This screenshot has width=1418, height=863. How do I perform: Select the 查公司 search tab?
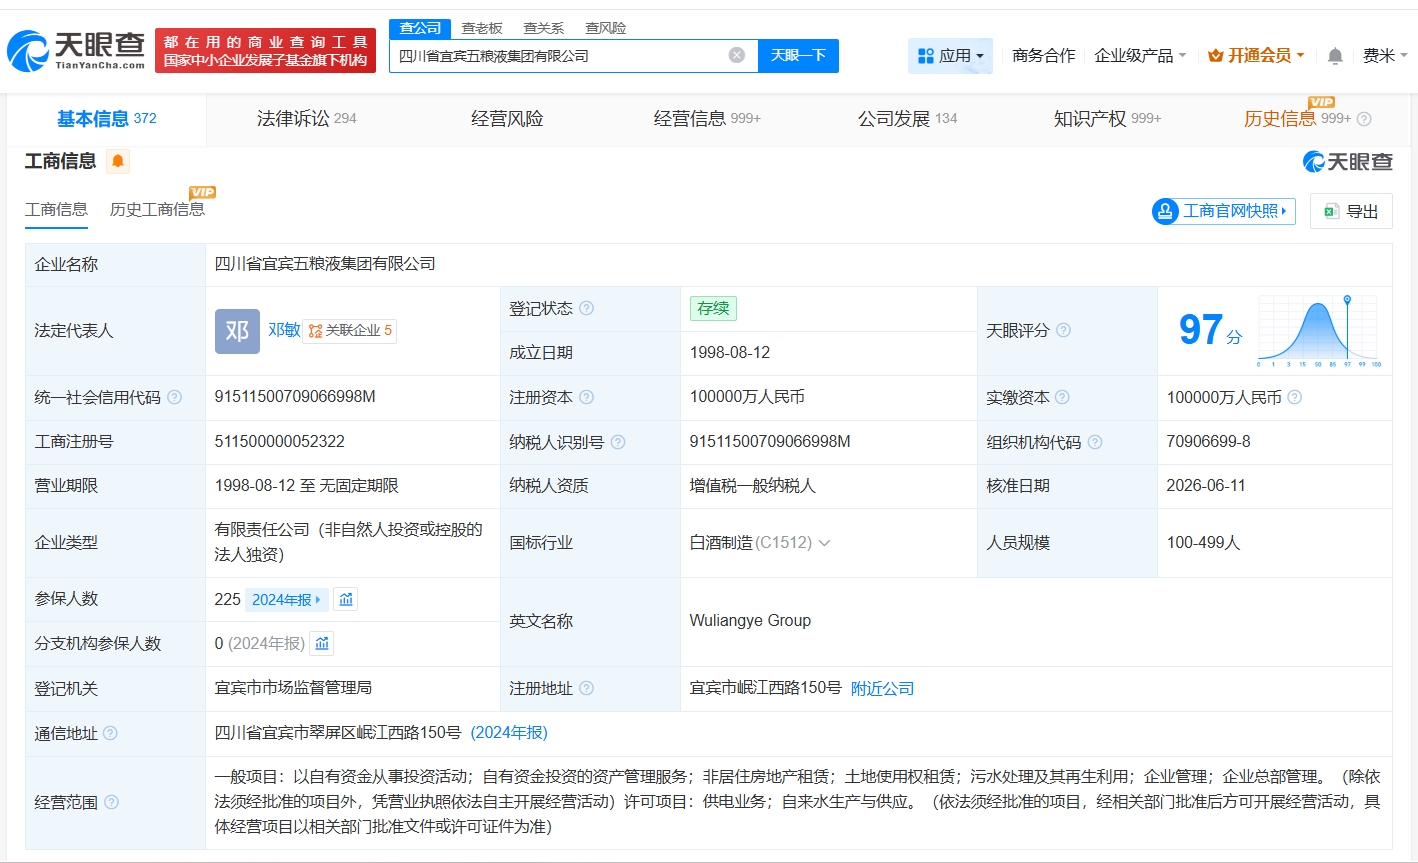[x=420, y=28]
